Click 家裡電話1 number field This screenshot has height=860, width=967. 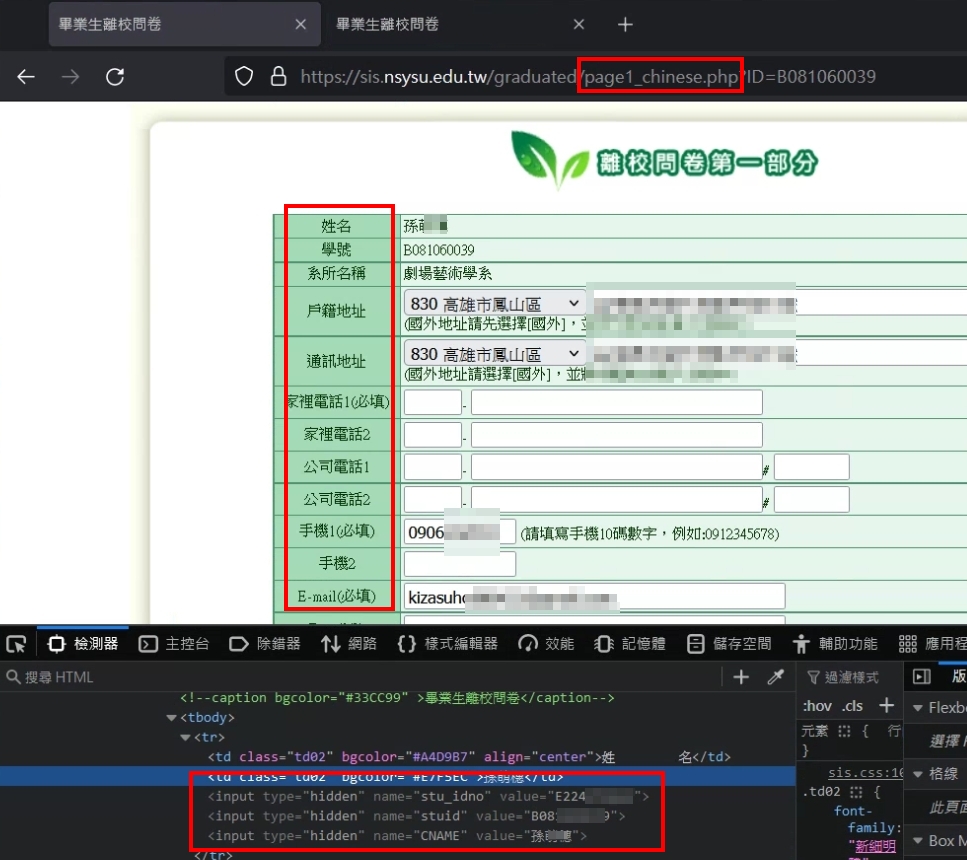[x=617, y=402]
